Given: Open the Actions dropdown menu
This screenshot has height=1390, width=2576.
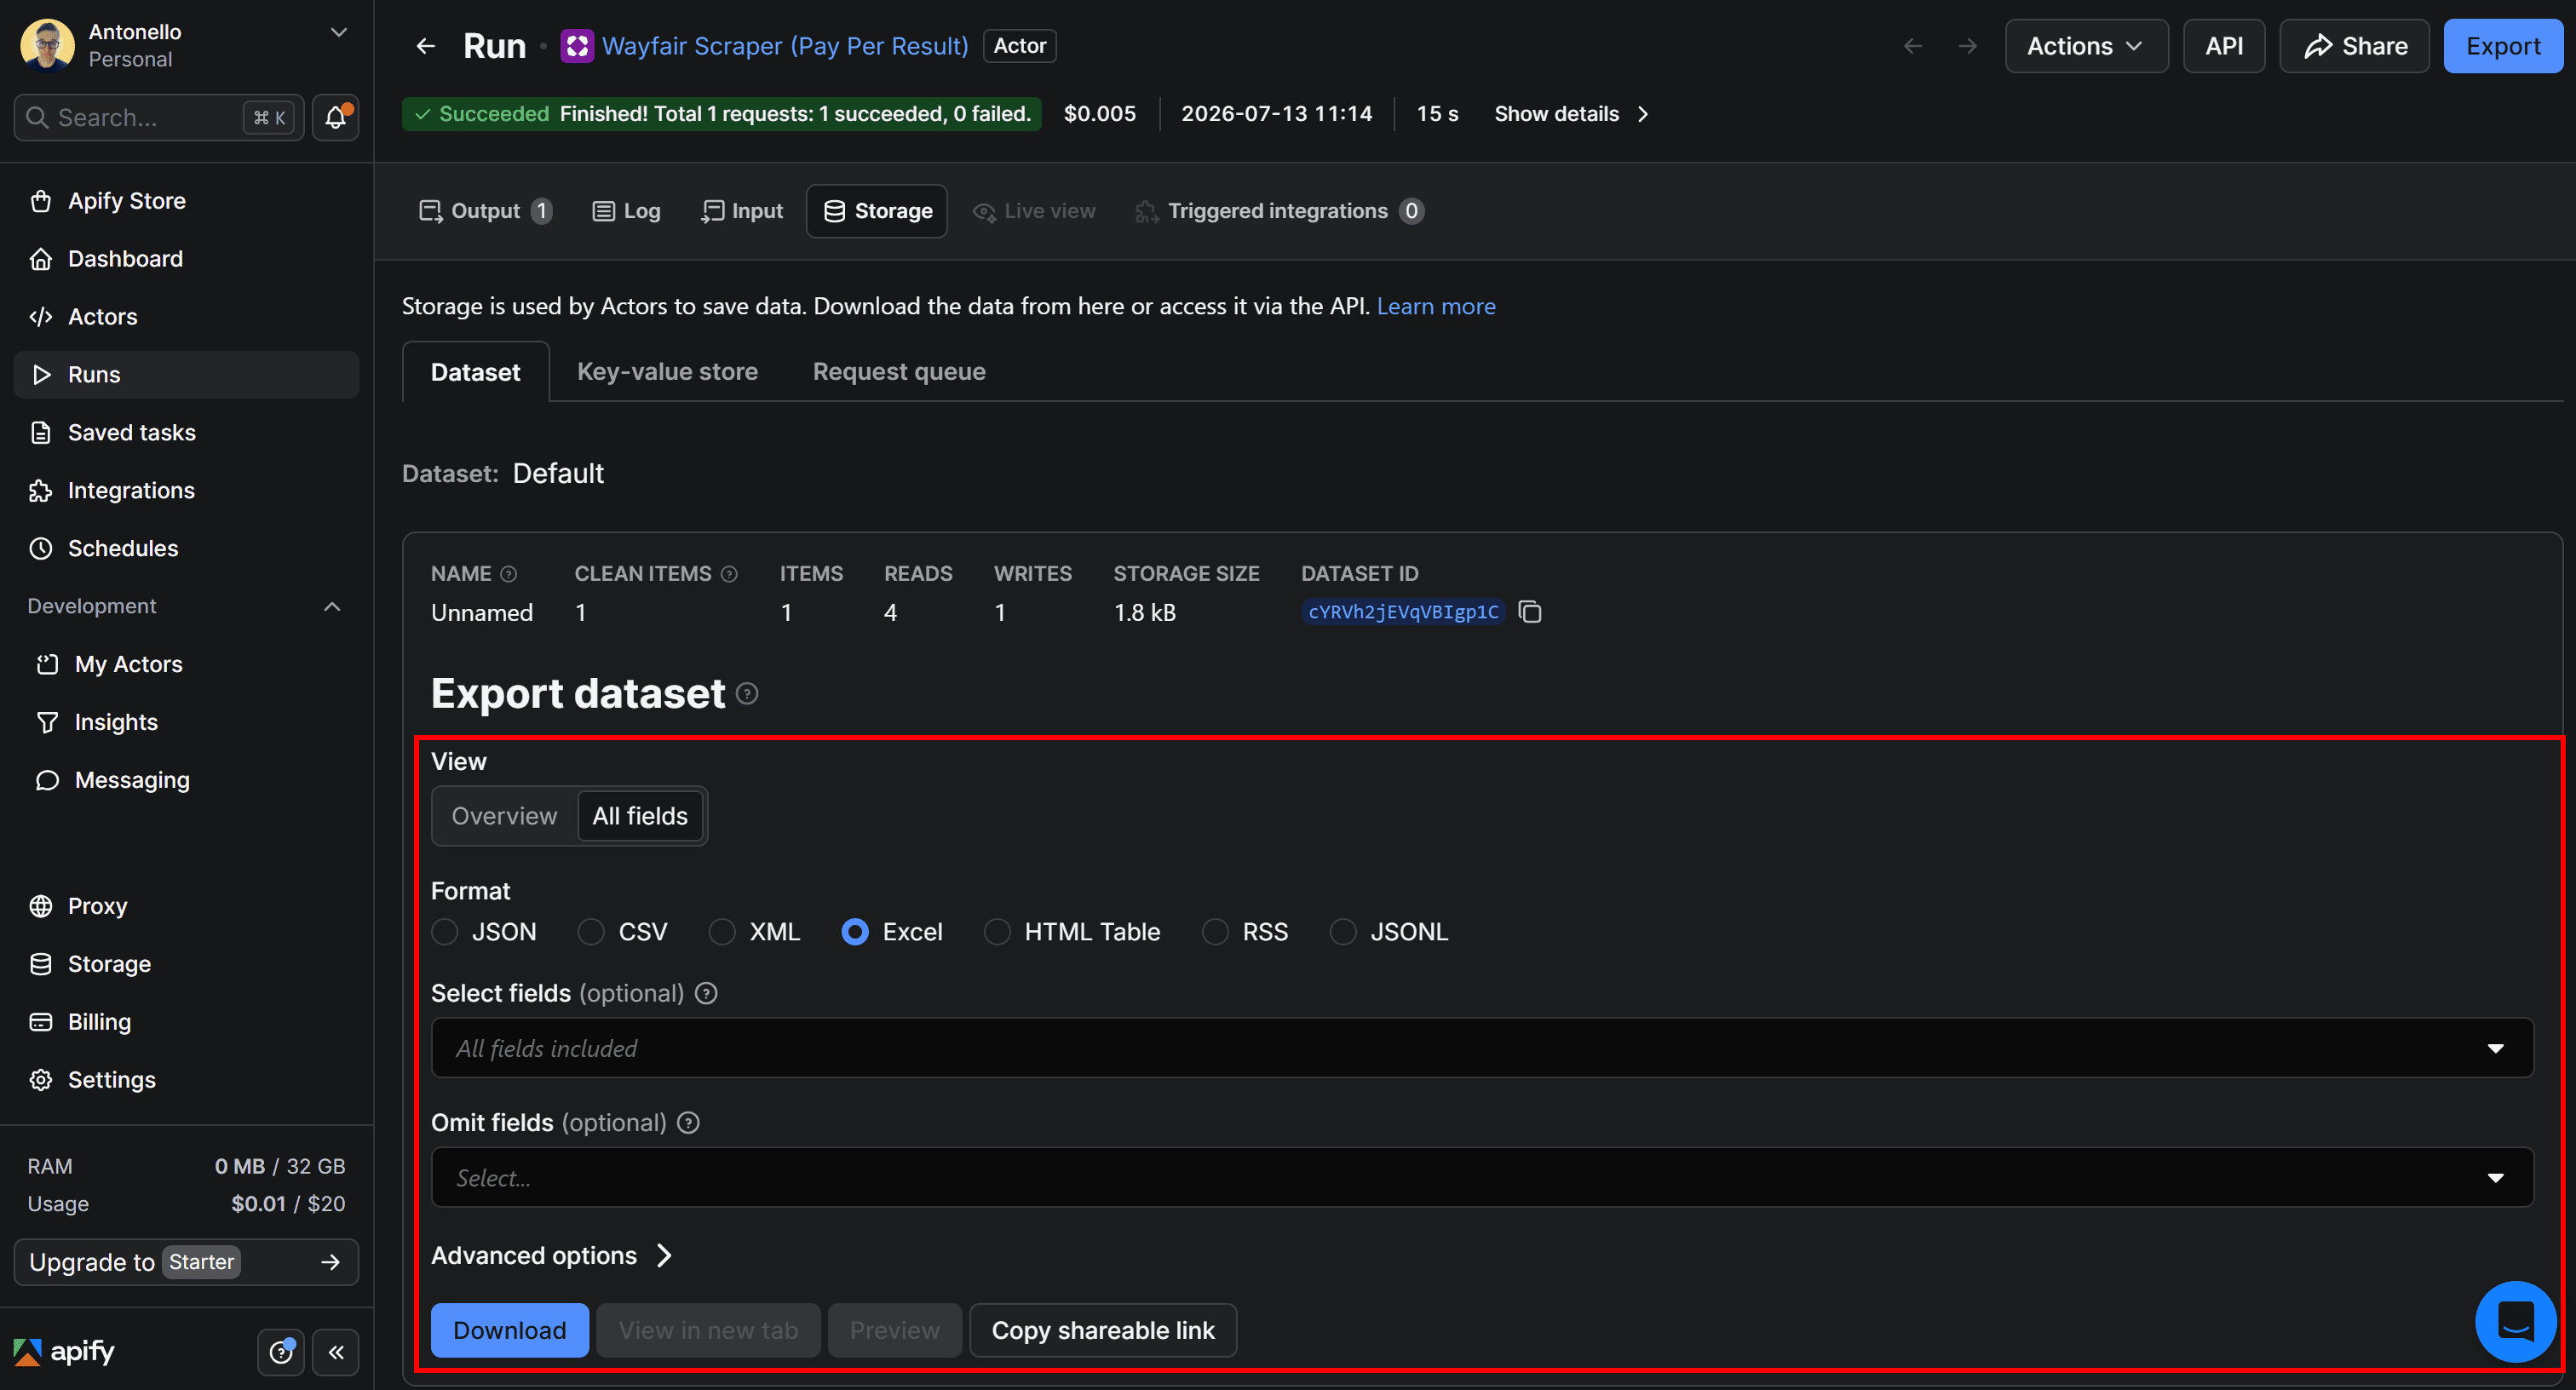Looking at the screenshot, I should [2086, 46].
